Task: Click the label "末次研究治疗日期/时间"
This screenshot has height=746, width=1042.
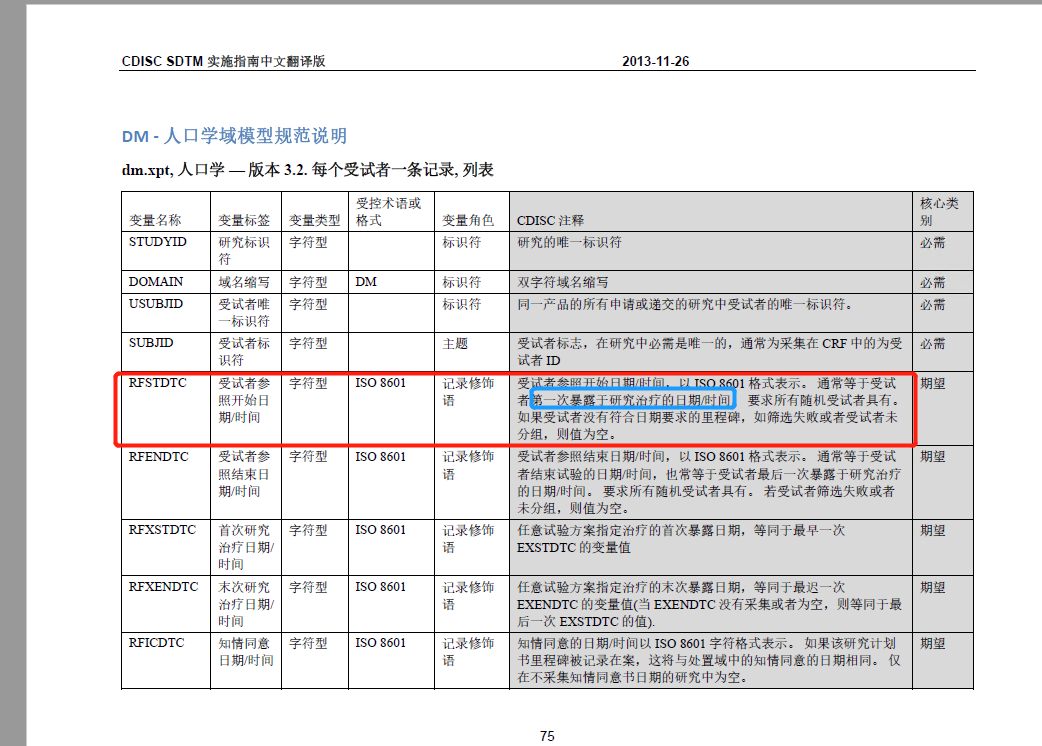Action: coord(246,604)
